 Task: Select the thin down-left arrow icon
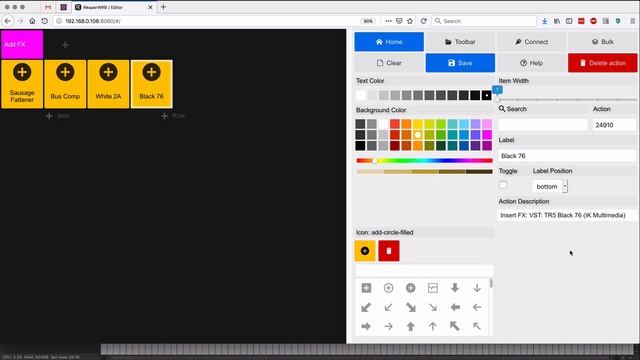click(x=388, y=307)
